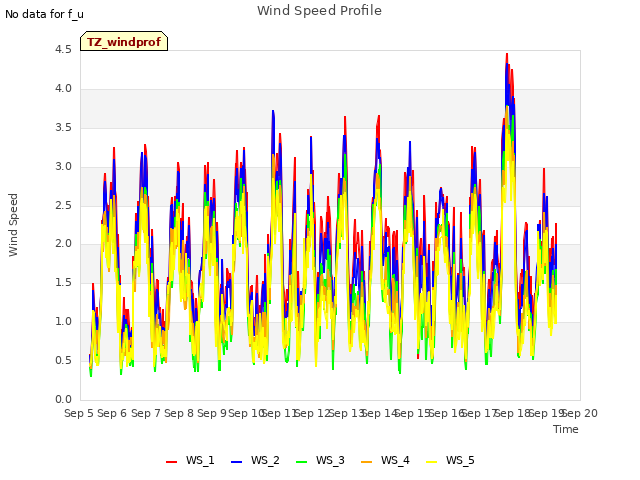Select the WS_4 legend label
Viewport: 640px width, 480px height.
coord(395,460)
